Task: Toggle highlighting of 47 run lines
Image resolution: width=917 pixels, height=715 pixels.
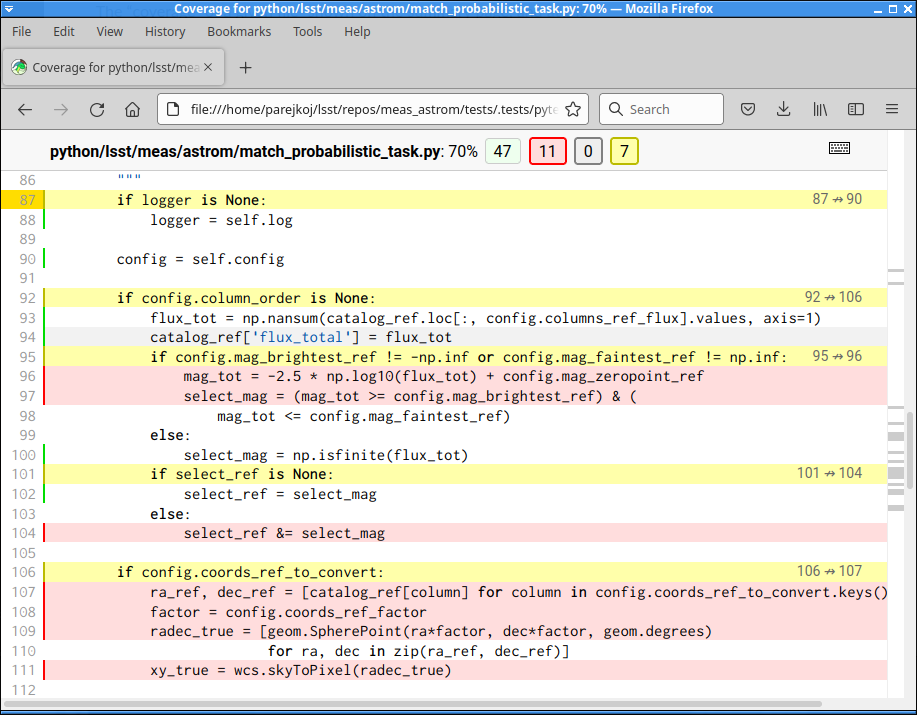Action: coord(502,152)
